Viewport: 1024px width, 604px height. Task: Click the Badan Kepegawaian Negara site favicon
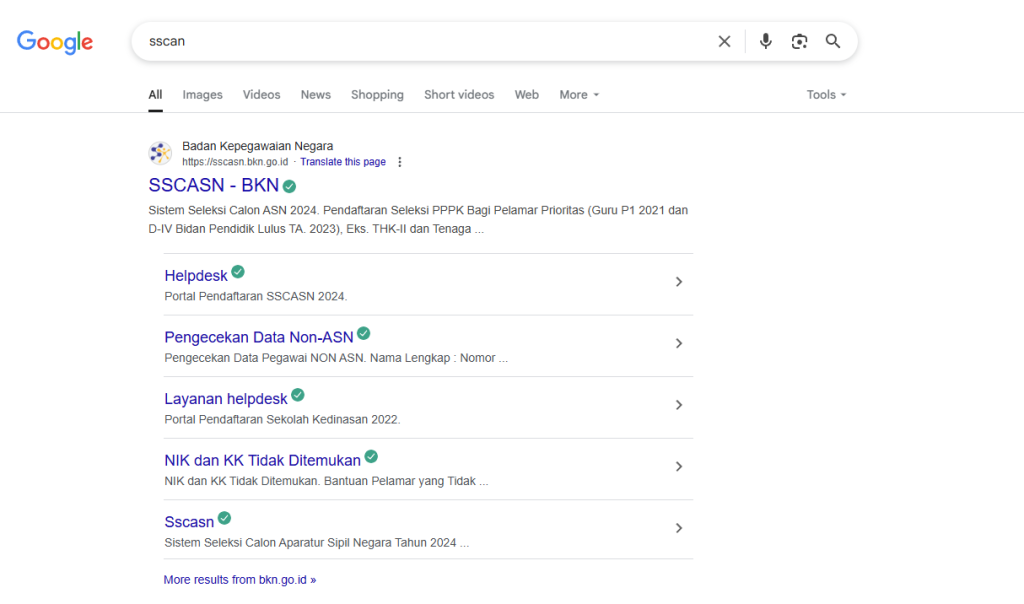click(160, 153)
